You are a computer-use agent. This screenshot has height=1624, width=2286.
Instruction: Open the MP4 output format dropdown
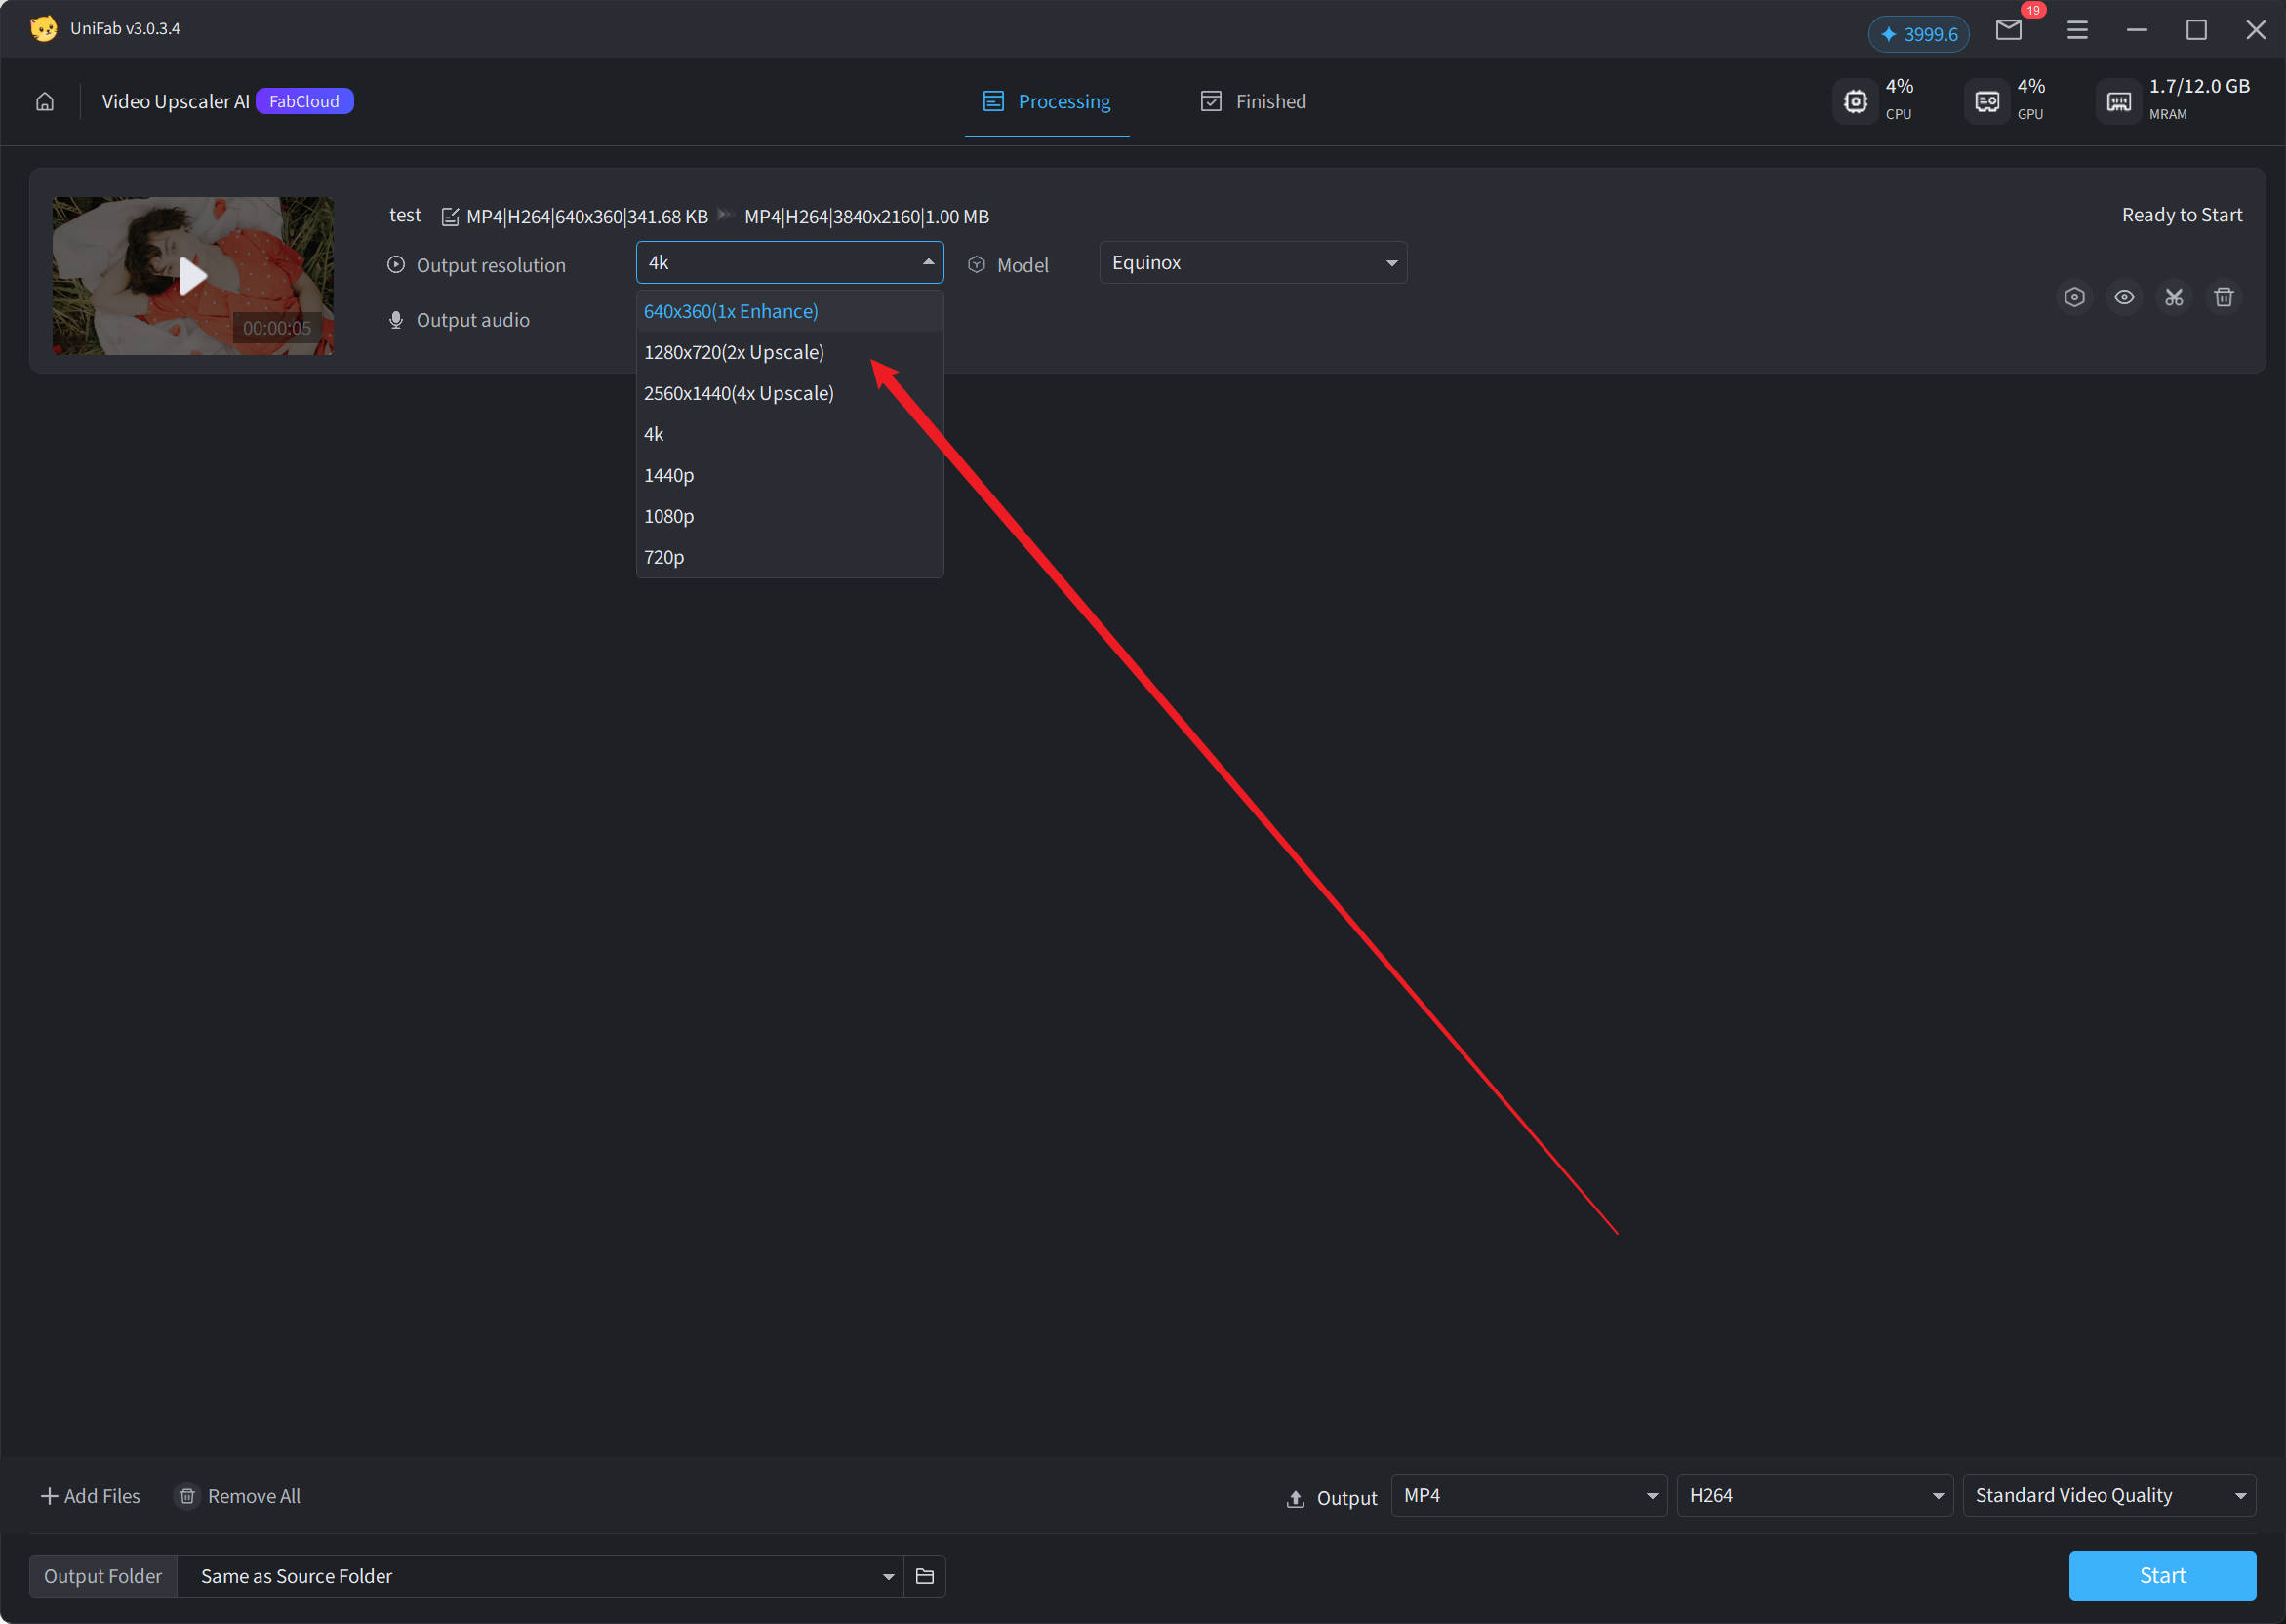coord(1528,1495)
